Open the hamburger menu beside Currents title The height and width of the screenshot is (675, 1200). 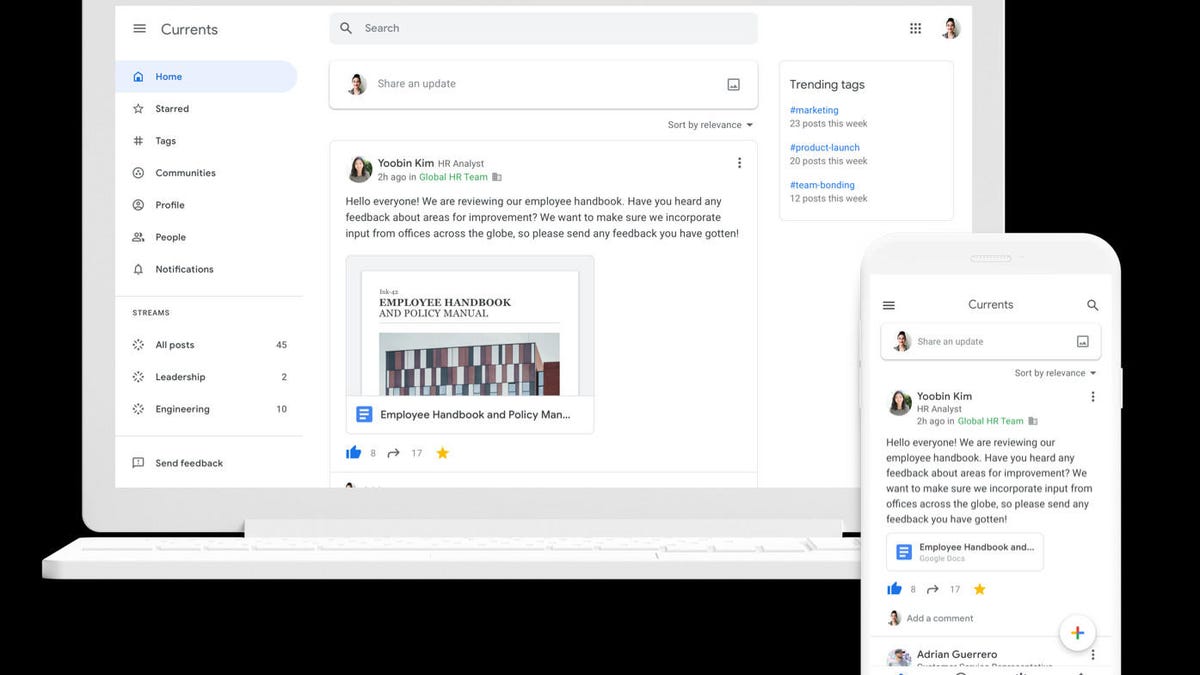[x=139, y=29]
